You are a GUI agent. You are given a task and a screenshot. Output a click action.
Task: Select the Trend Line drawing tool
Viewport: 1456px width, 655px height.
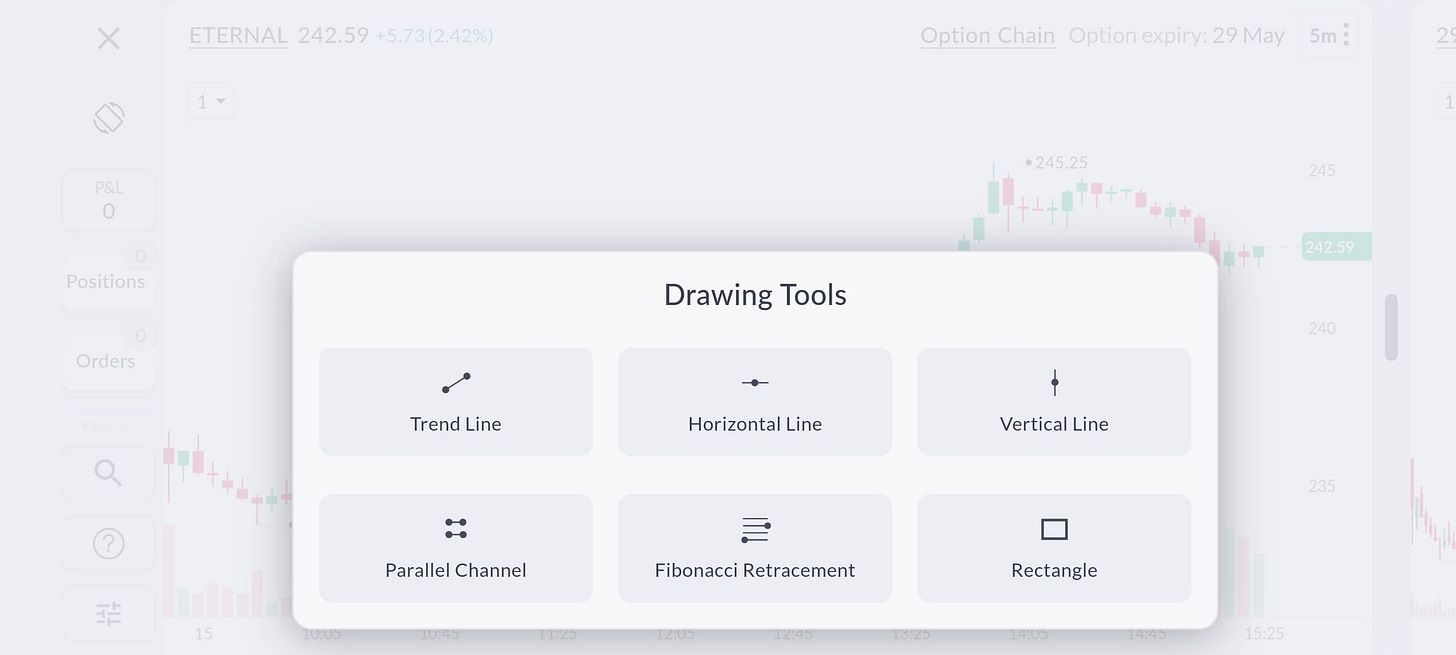pyautogui.click(x=456, y=401)
